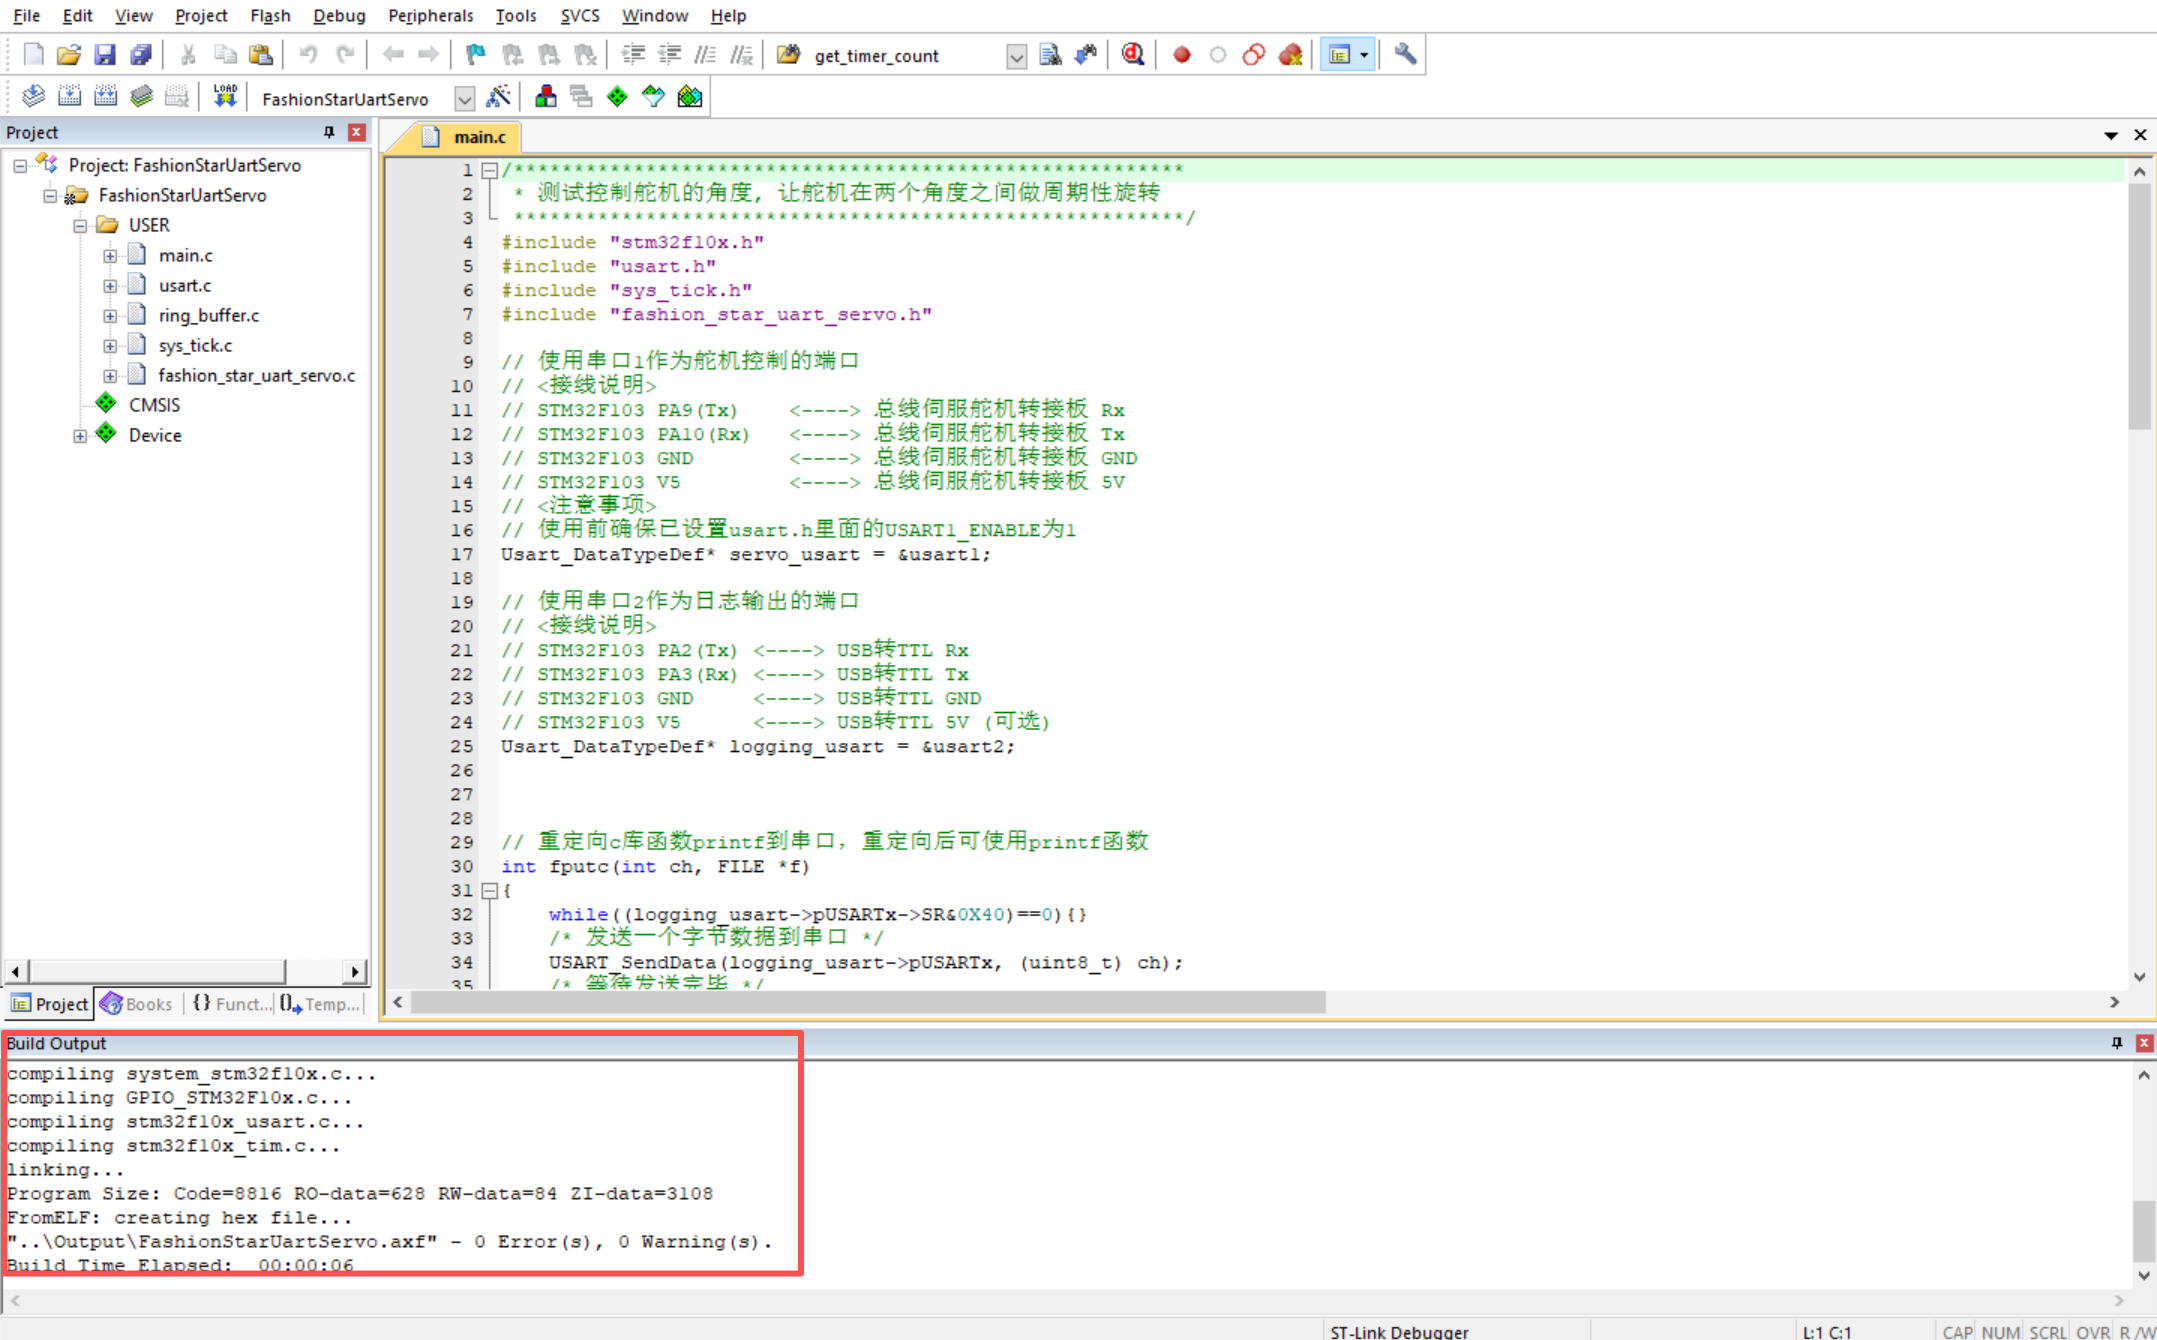
Task: Expand the fashion_star_uart_servo.c tree node
Action: click(110, 376)
